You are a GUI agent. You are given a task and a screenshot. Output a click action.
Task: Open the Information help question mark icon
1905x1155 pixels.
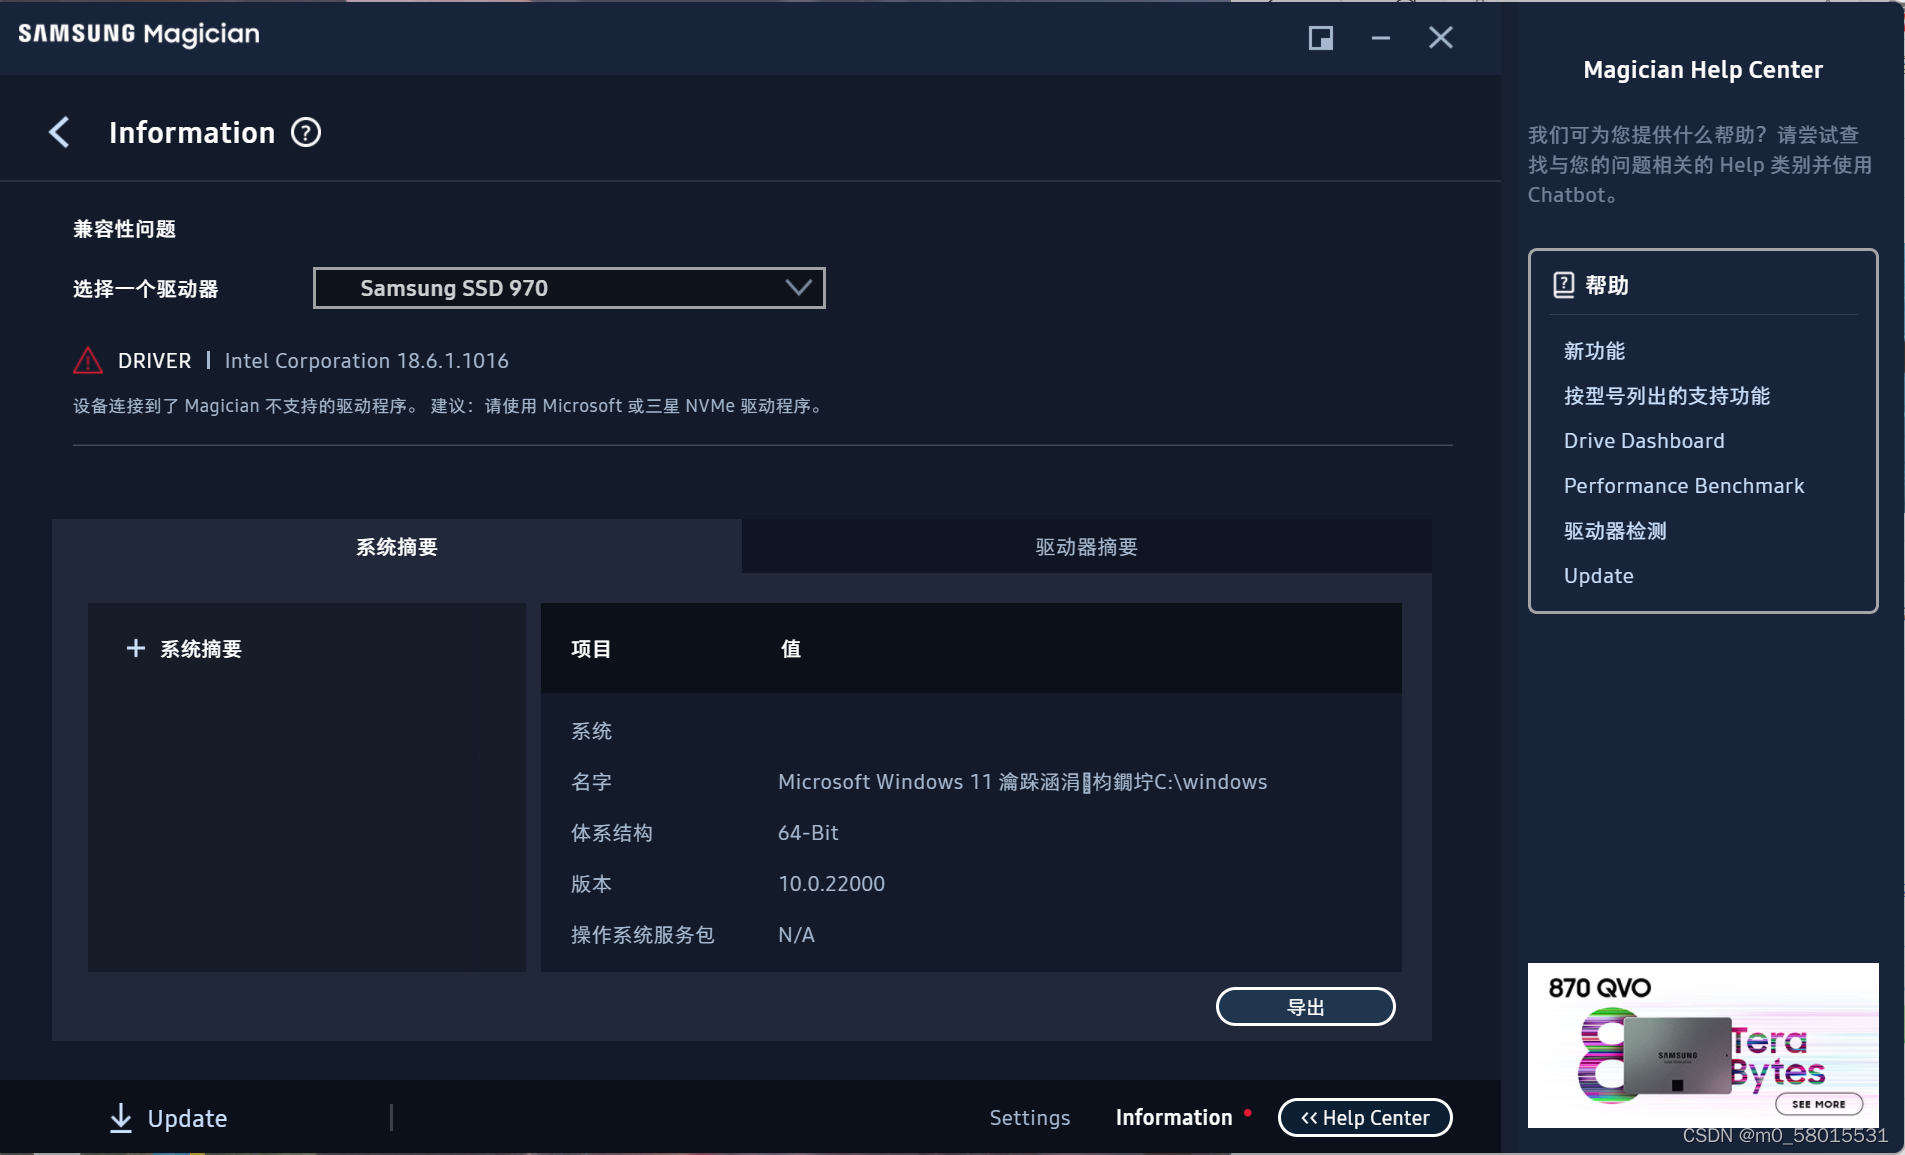tap(306, 132)
